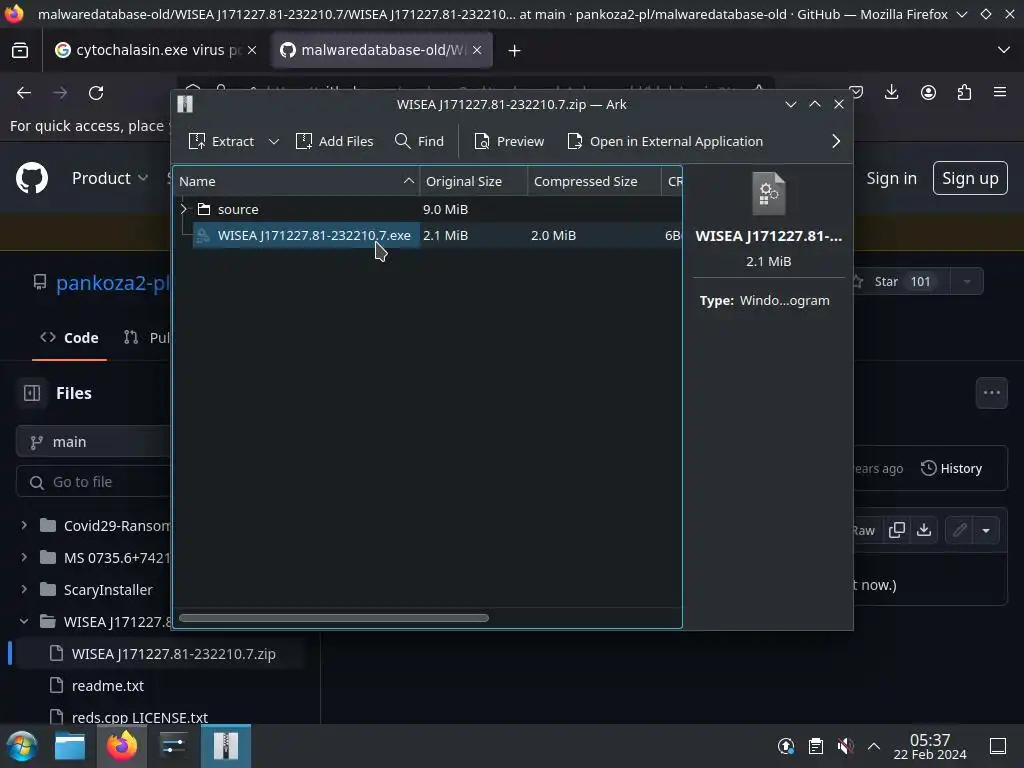Click Open in External Application
Screen dimensions: 1024x768
click(665, 141)
